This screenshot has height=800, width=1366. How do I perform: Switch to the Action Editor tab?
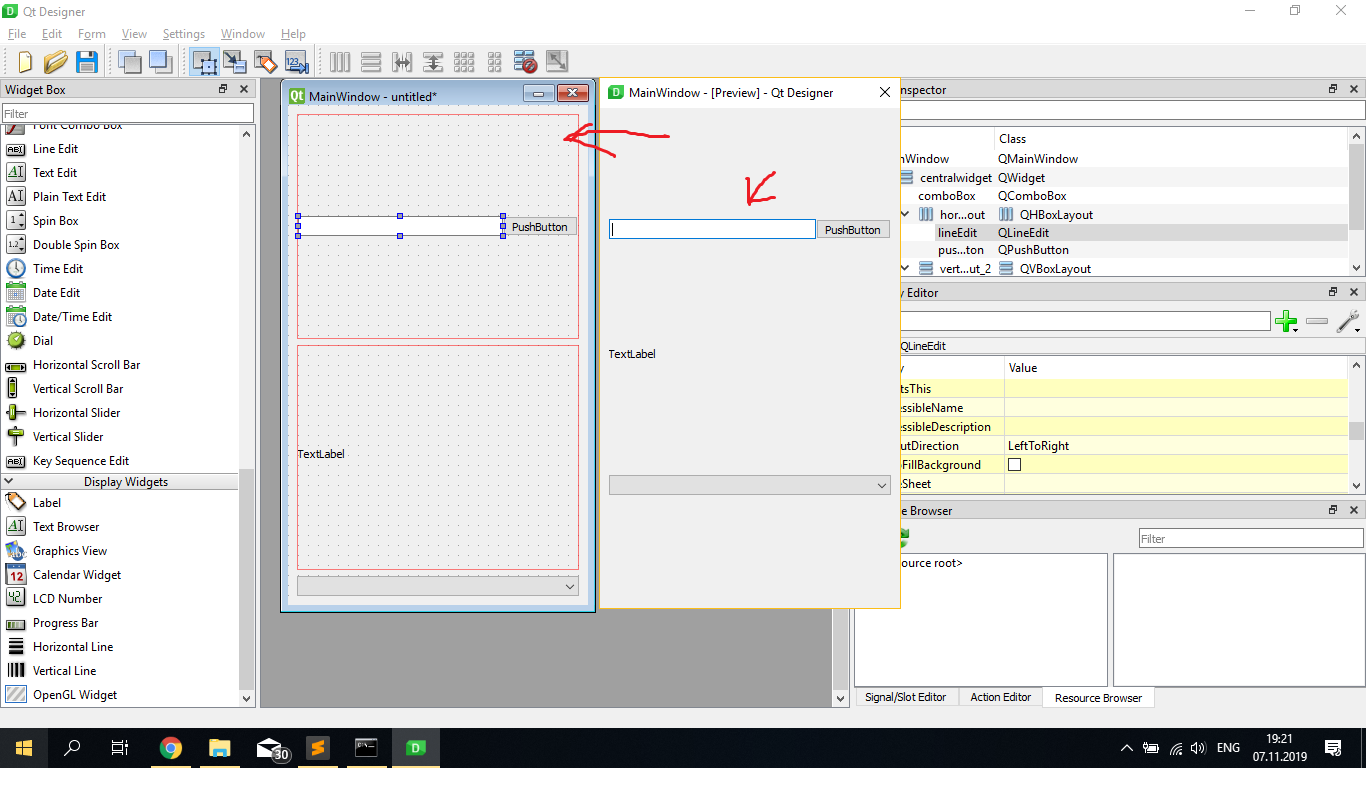[1001, 697]
